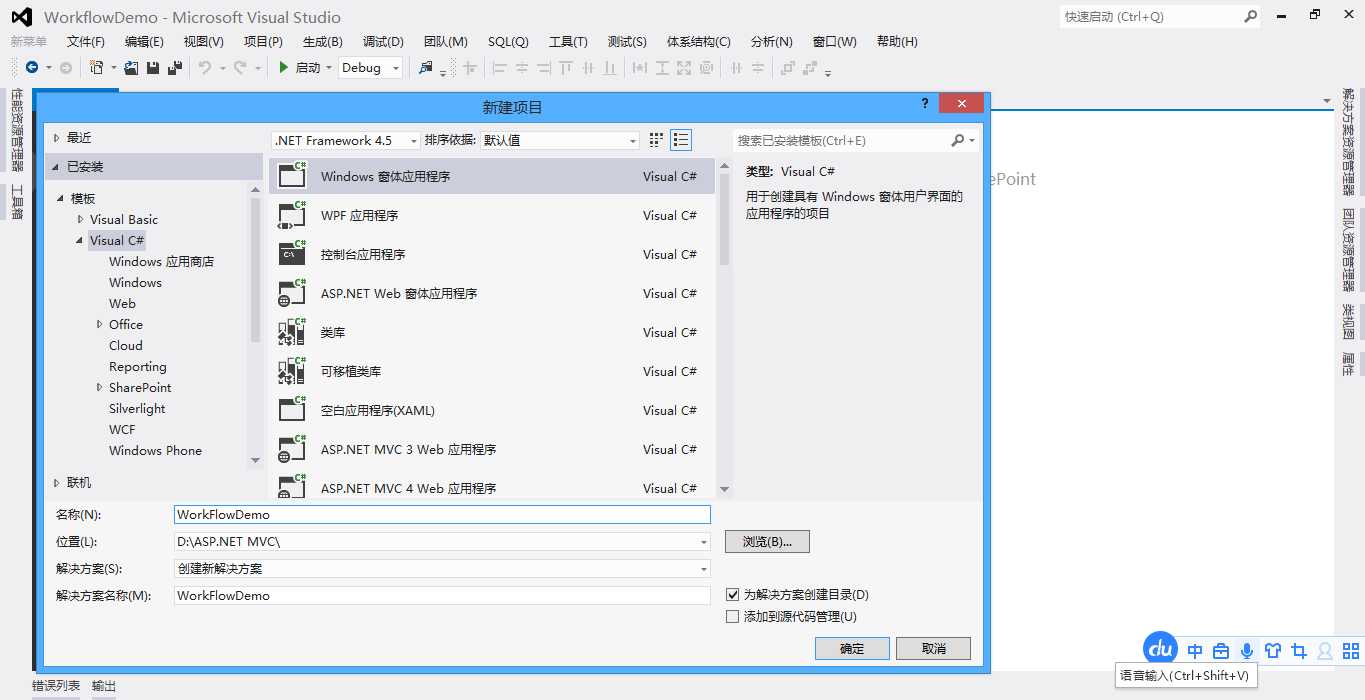Image resolution: width=1365 pixels, height=700 pixels.
Task: Click the 确定 button
Action: coord(852,648)
